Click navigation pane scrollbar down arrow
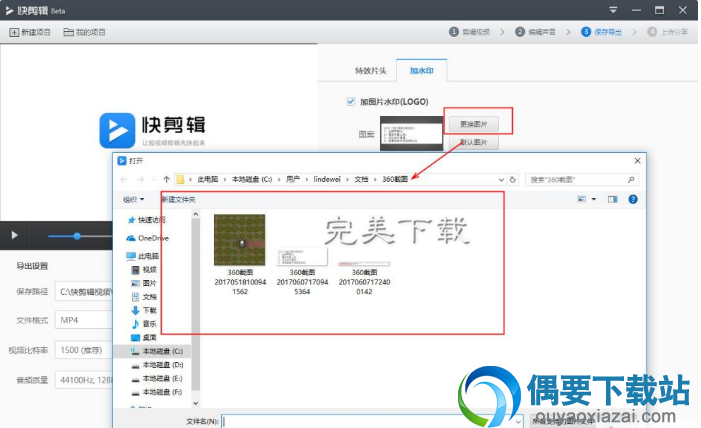This screenshot has width=701, height=428. [x=195, y=403]
